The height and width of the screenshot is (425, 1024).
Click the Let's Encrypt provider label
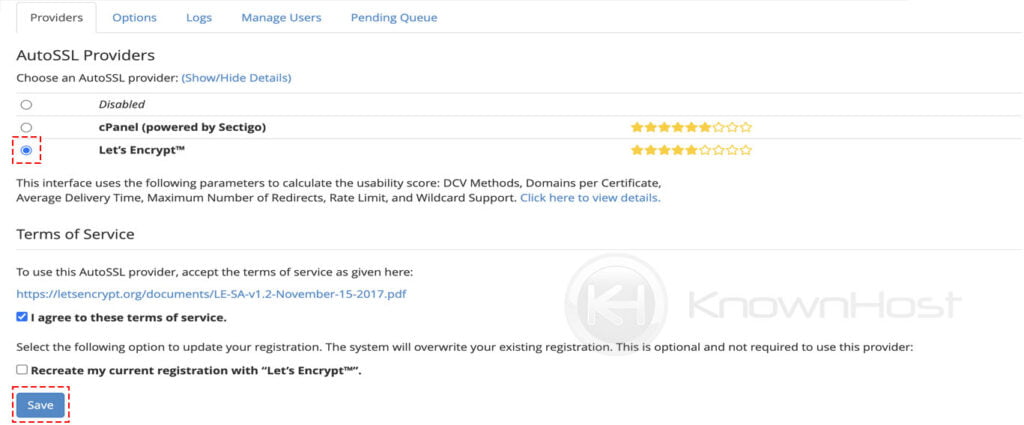(142, 150)
